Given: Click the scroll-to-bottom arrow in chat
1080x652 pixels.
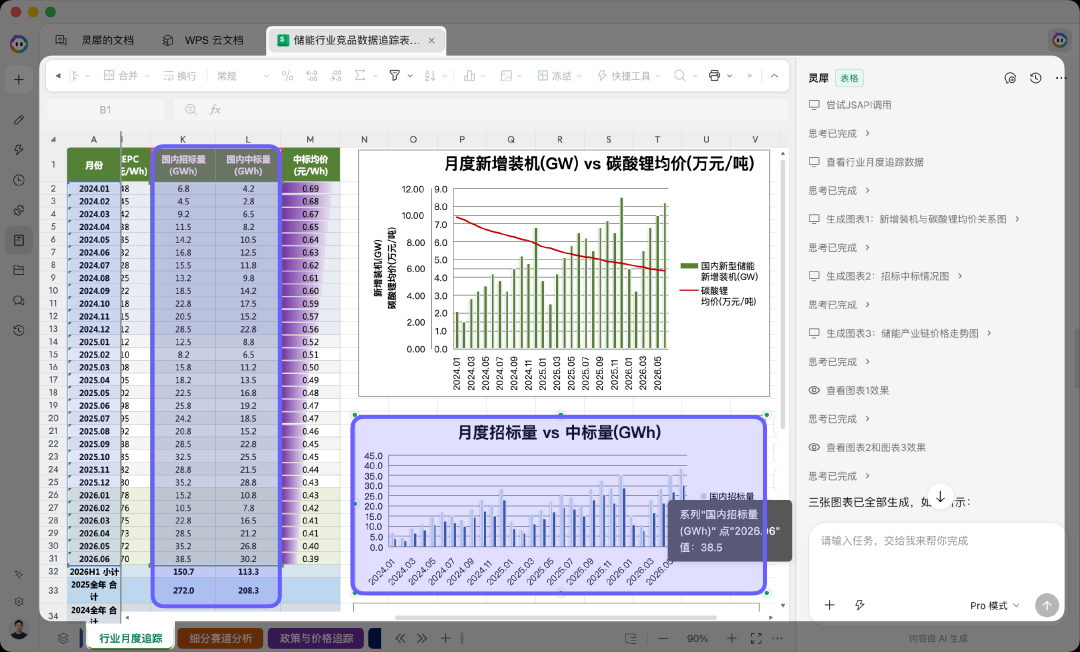Looking at the screenshot, I should (x=940, y=496).
